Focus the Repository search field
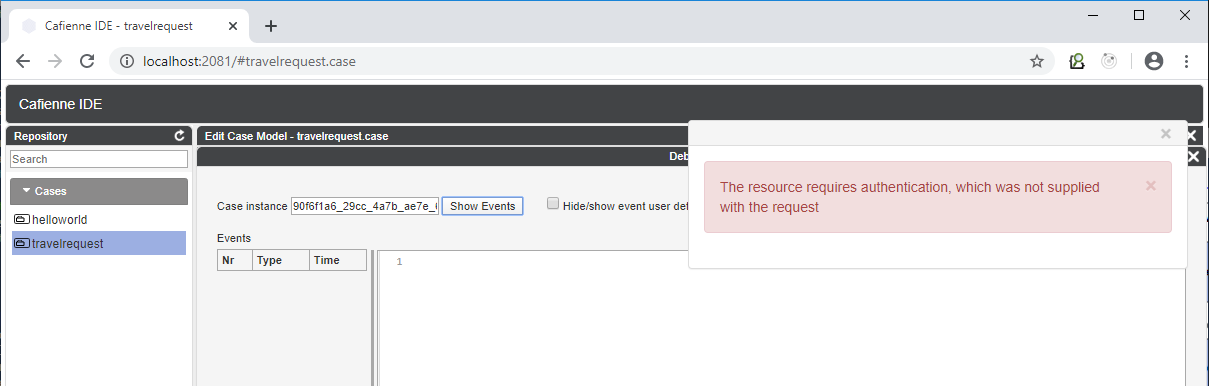1209x386 pixels. (99, 159)
